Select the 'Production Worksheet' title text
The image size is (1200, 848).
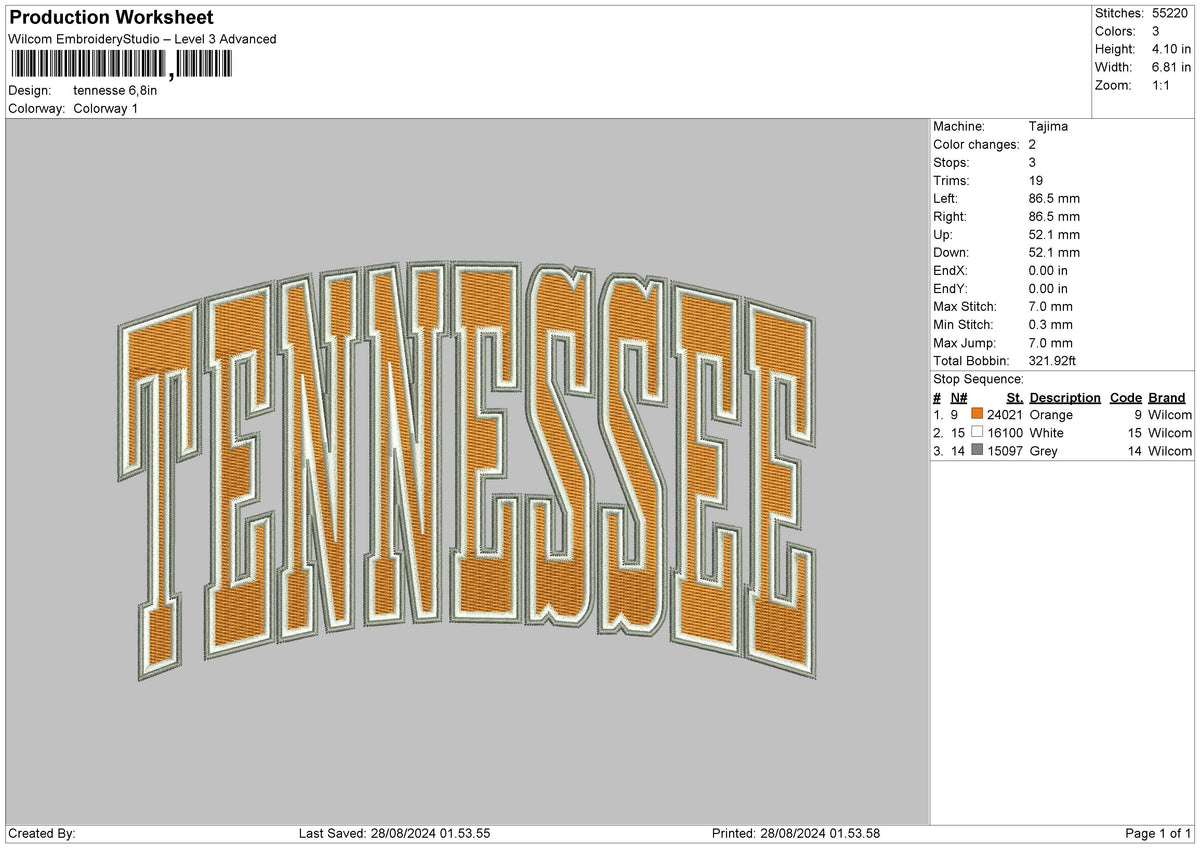[110, 18]
